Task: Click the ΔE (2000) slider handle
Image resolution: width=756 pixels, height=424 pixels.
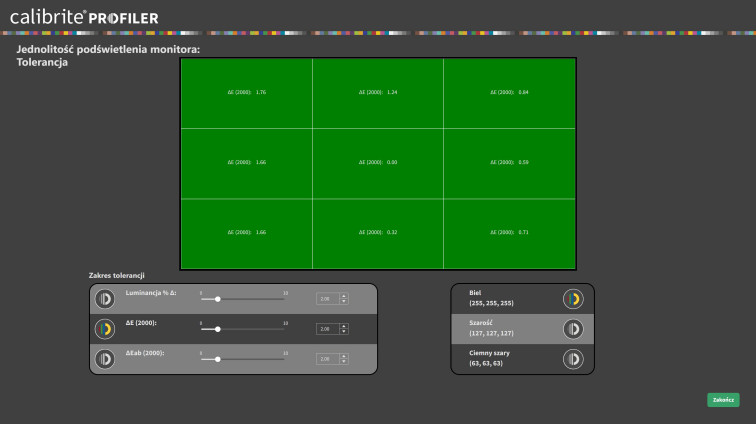Action: click(218, 329)
